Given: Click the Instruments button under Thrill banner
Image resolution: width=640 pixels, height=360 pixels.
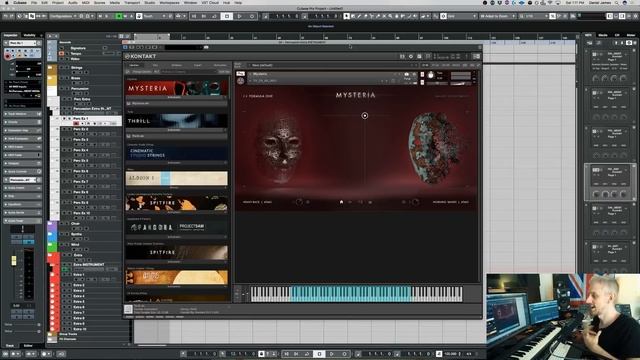Looking at the screenshot, I should coord(174,130).
